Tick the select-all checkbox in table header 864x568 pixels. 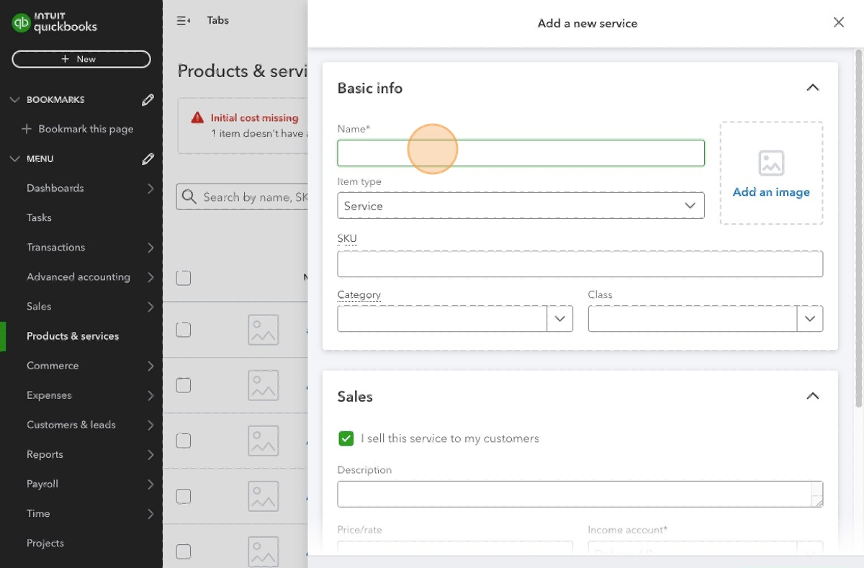tap(183, 278)
